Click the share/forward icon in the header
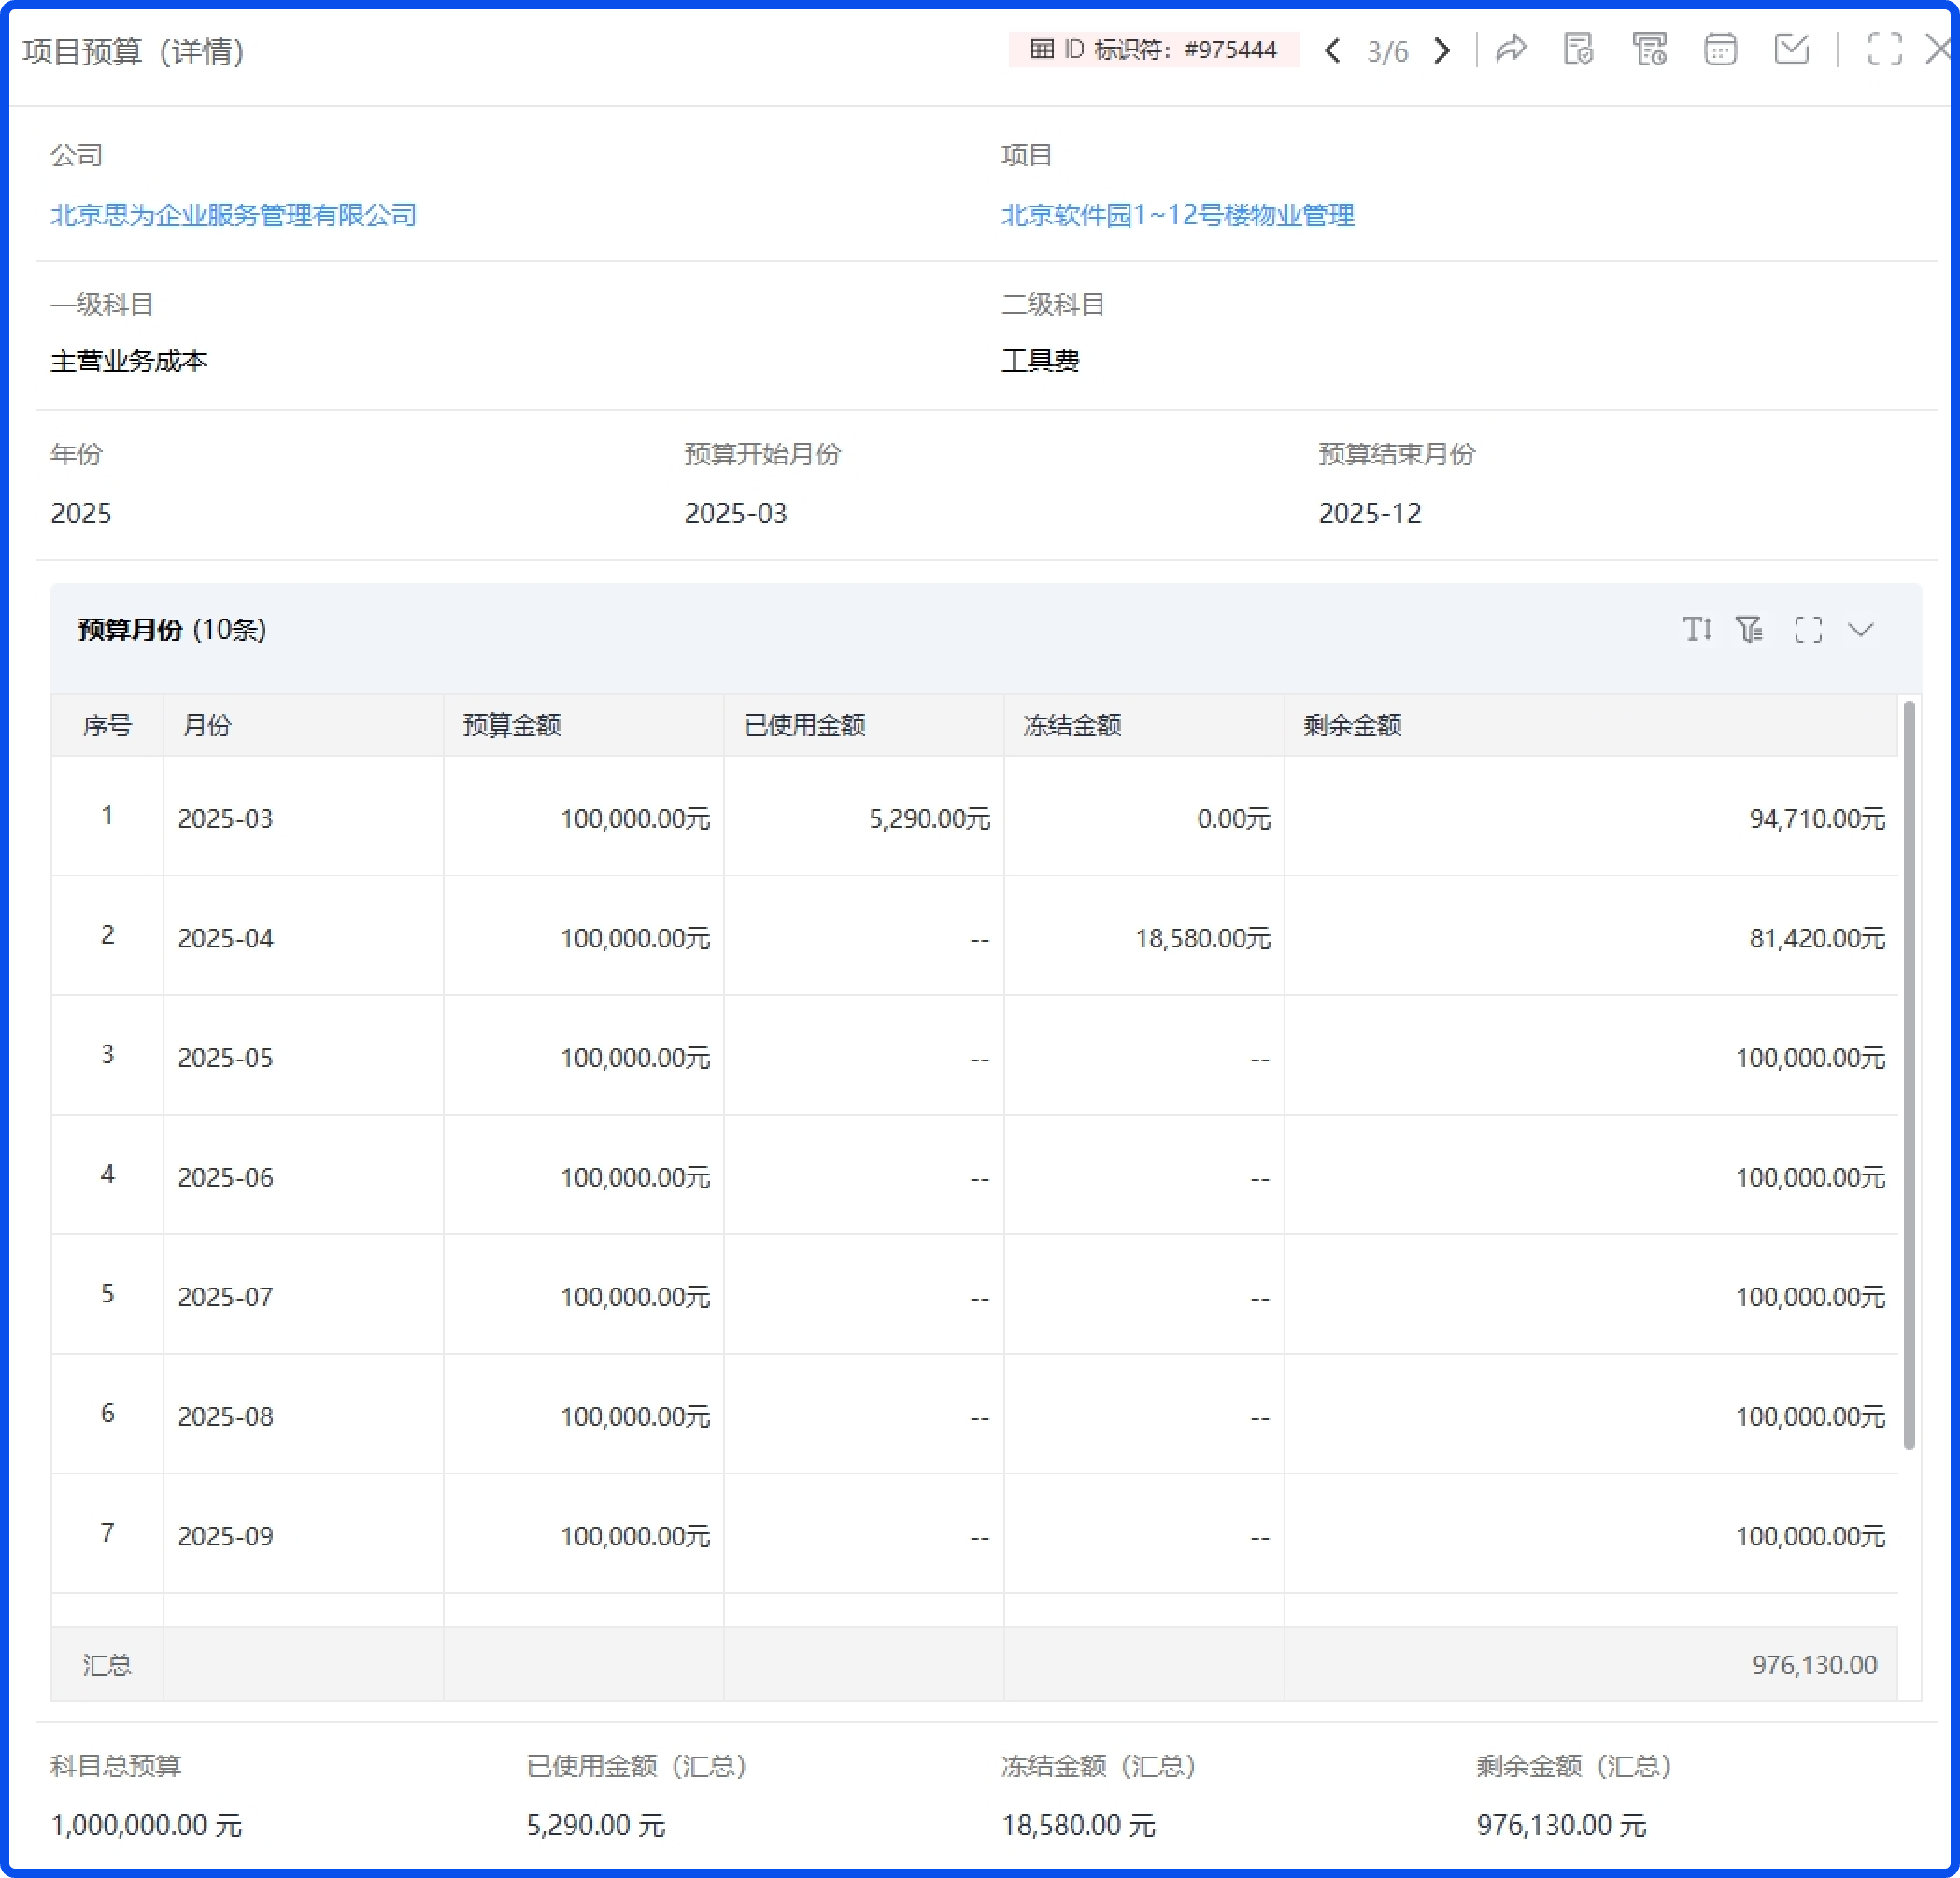Image resolution: width=1960 pixels, height=1878 pixels. pos(1510,50)
